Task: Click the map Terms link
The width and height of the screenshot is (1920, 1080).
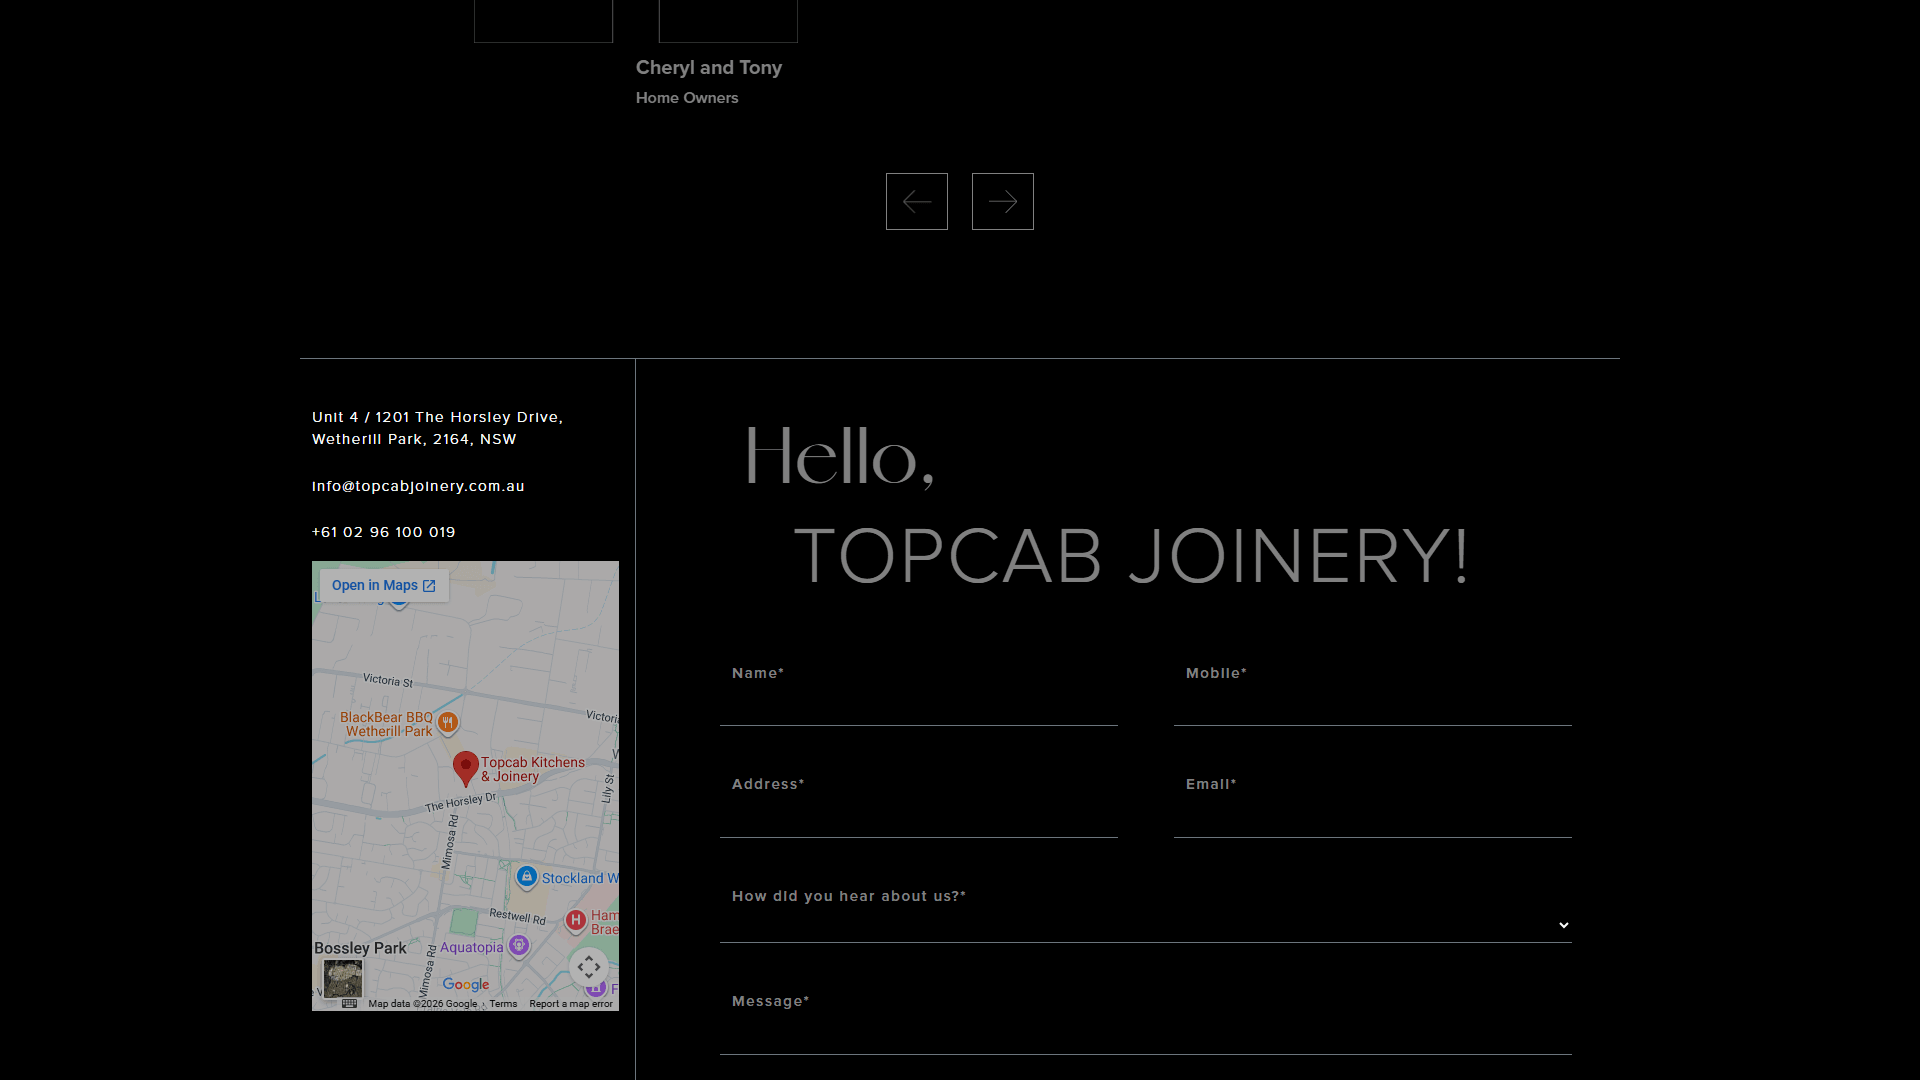Action: [503, 1004]
